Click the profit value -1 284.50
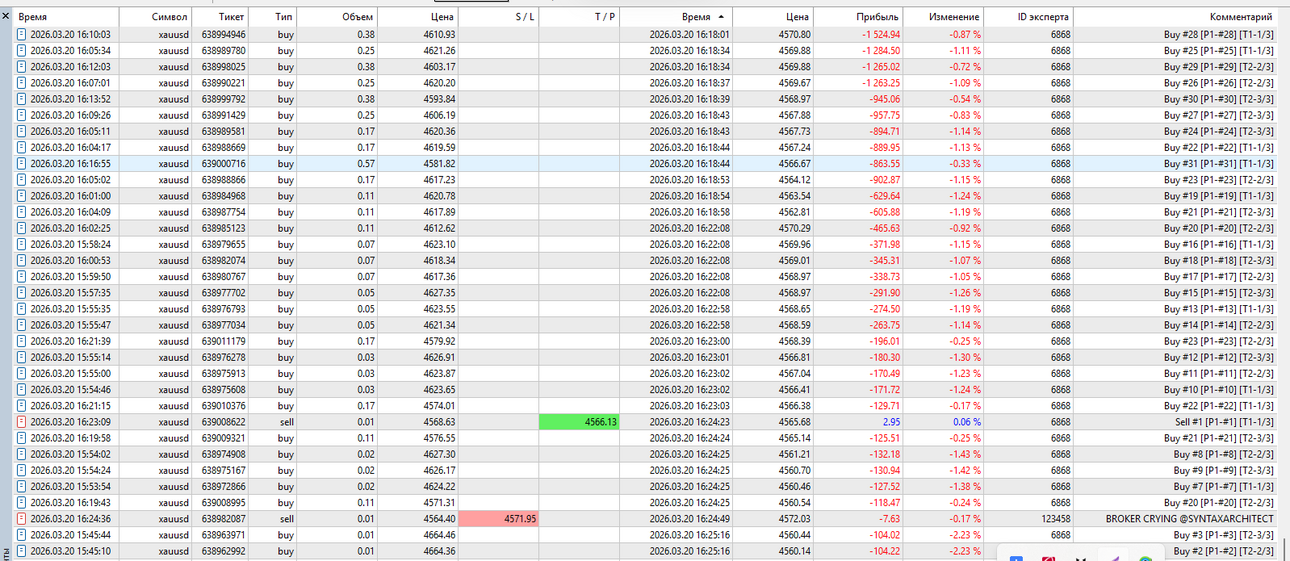The width and height of the screenshot is (1290, 561). click(x=880, y=50)
